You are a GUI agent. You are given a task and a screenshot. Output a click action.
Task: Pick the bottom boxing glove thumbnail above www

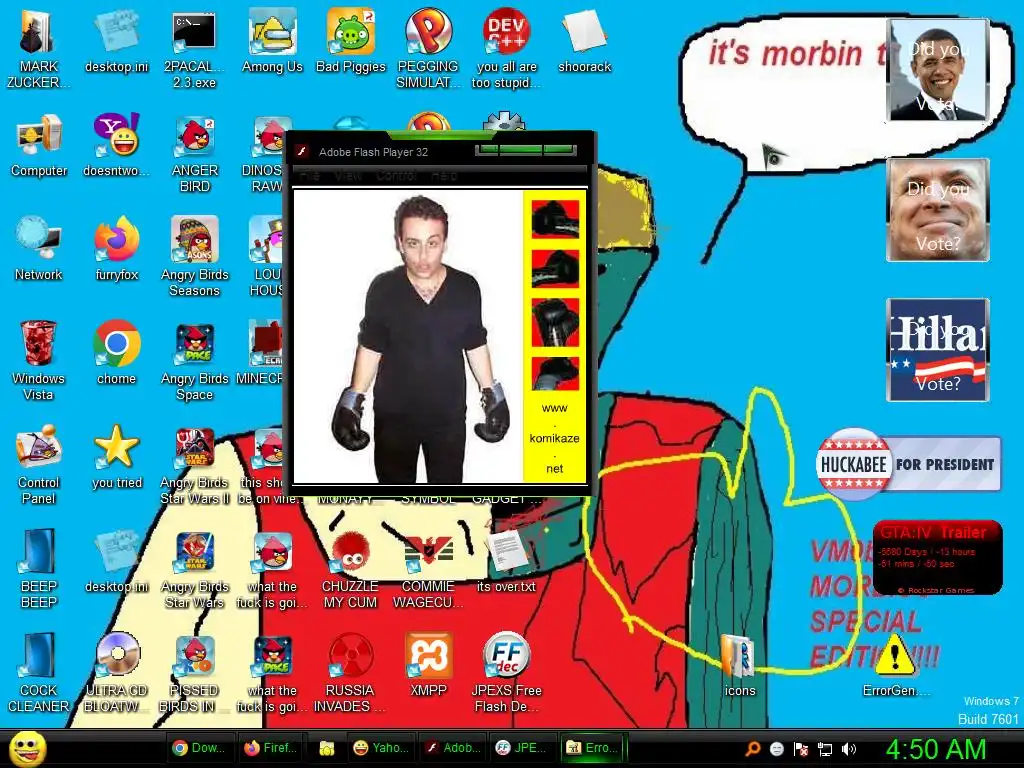(554, 374)
